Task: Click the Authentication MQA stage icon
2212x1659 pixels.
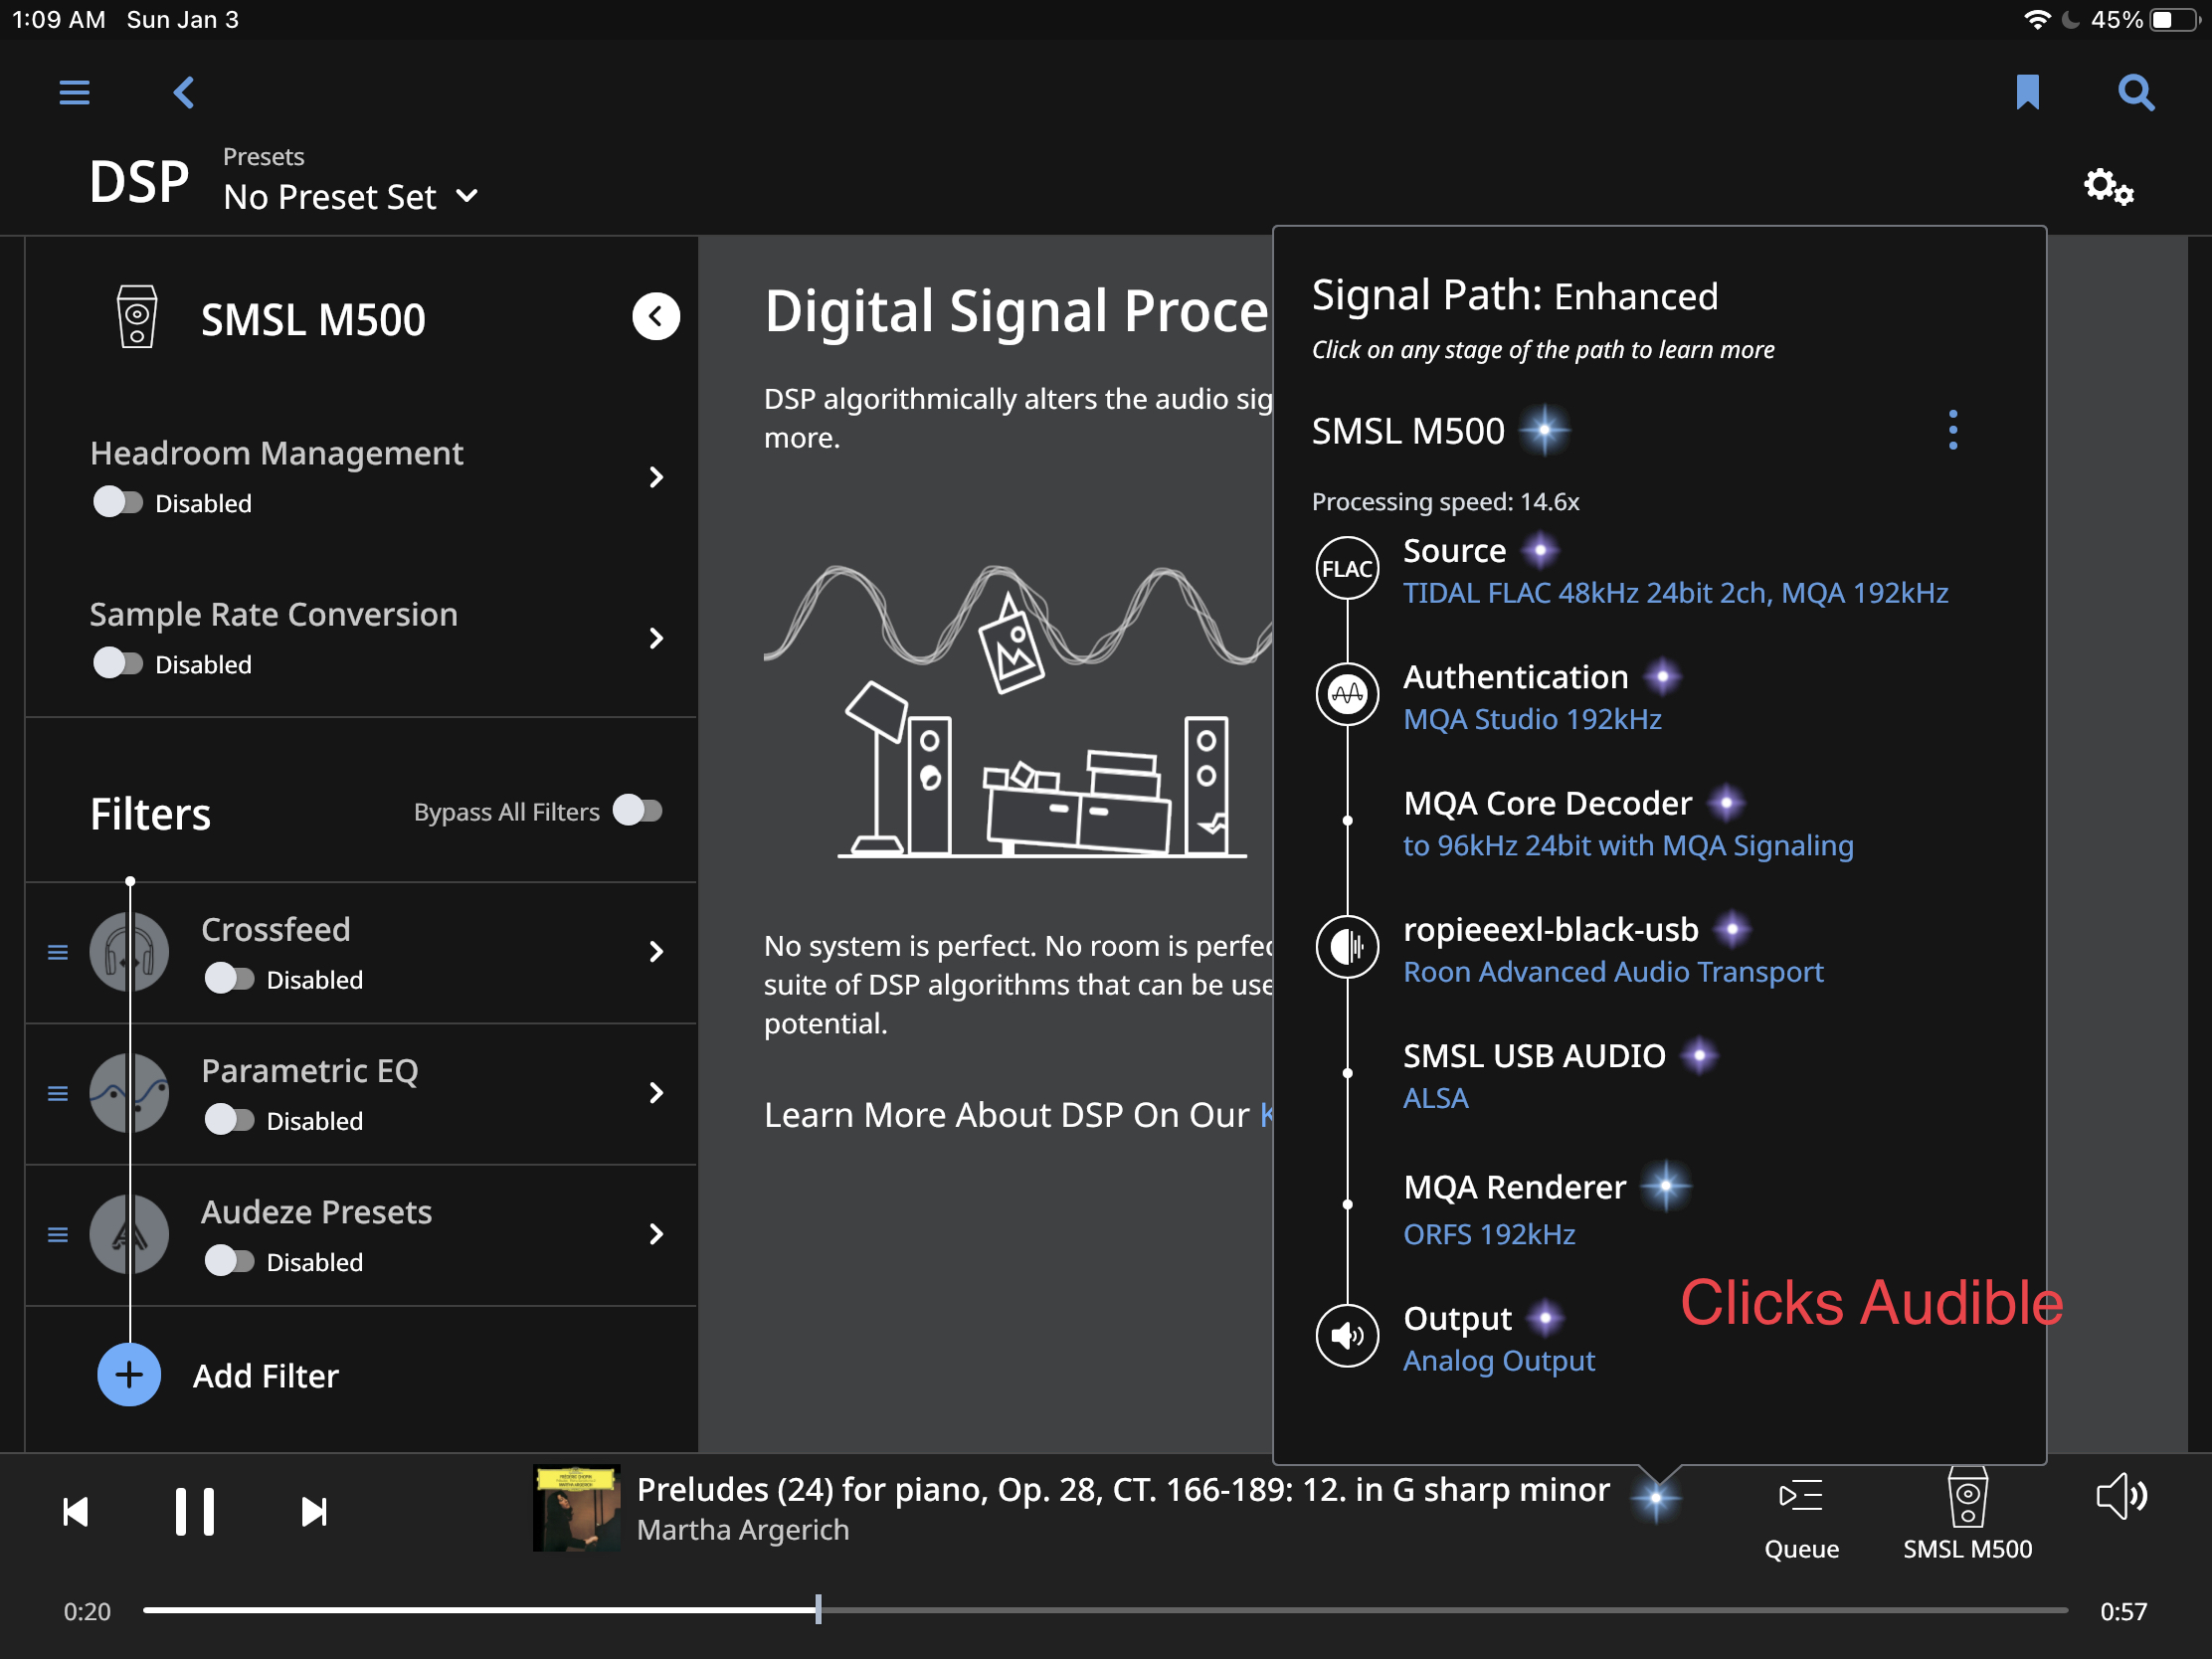Action: (x=1347, y=693)
